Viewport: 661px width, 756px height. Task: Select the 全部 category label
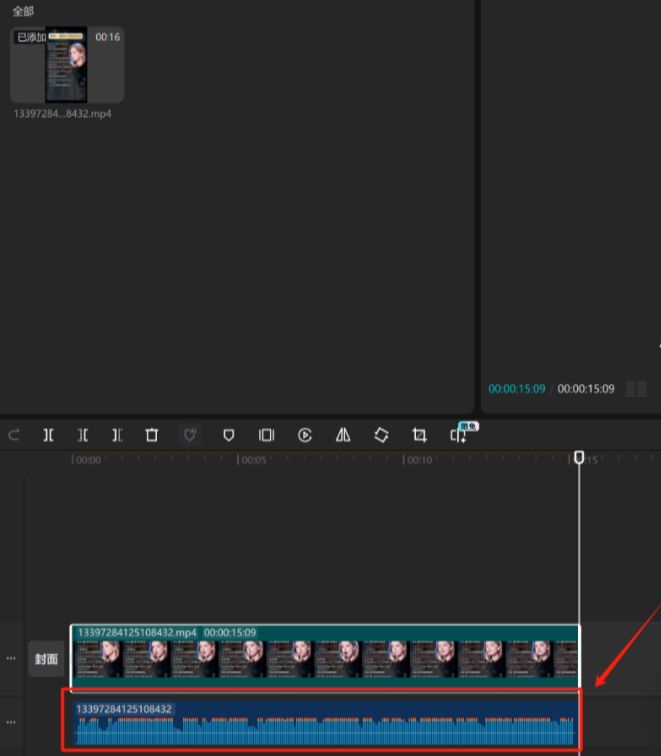23,11
